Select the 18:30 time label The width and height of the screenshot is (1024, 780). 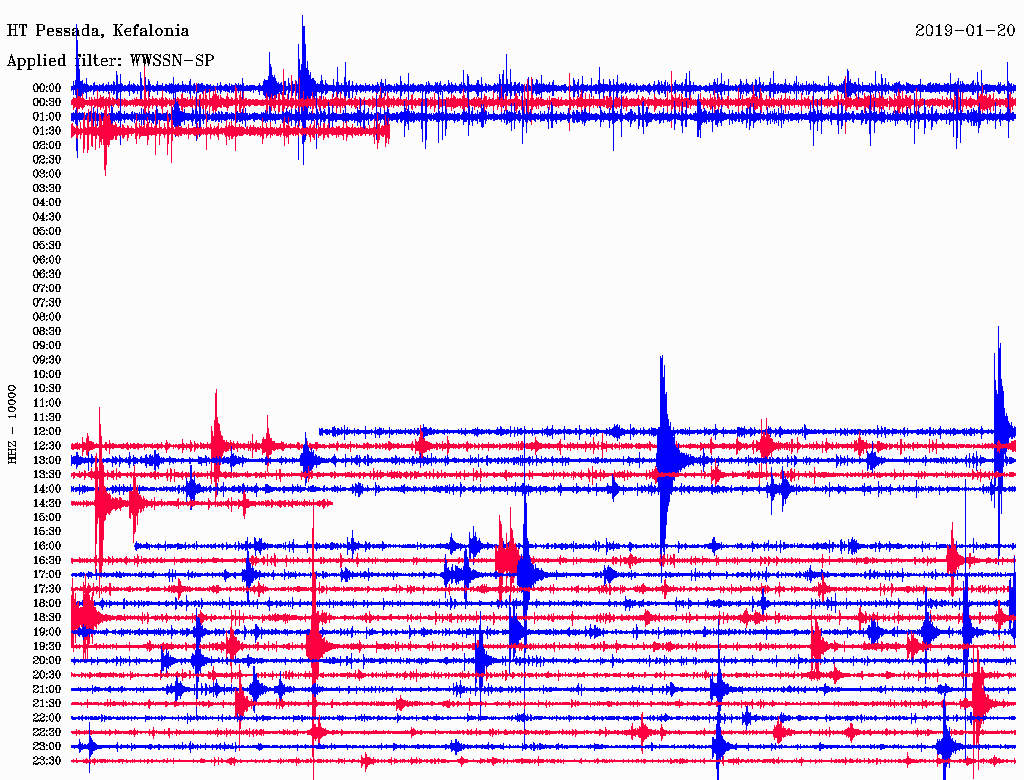point(47,617)
